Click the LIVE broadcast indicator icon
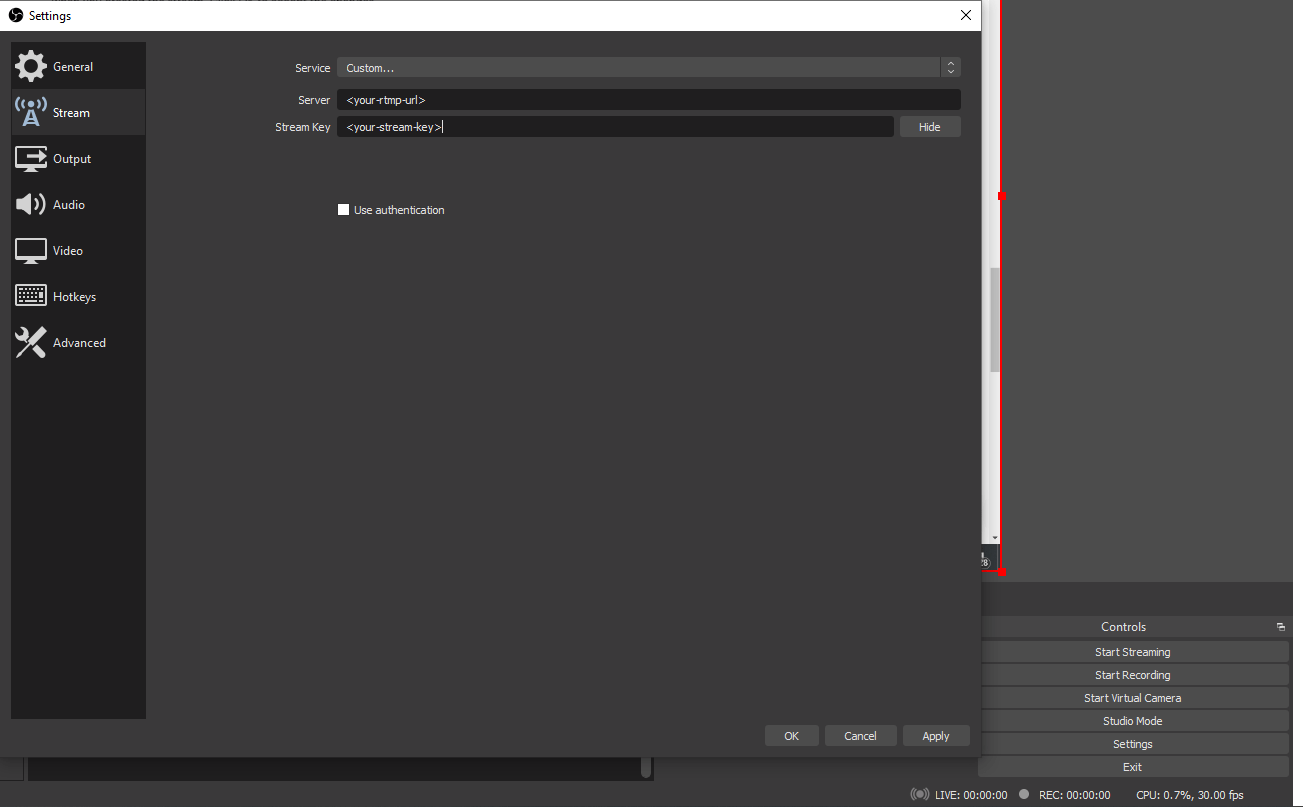Image resolution: width=1303 pixels, height=807 pixels. (x=919, y=793)
